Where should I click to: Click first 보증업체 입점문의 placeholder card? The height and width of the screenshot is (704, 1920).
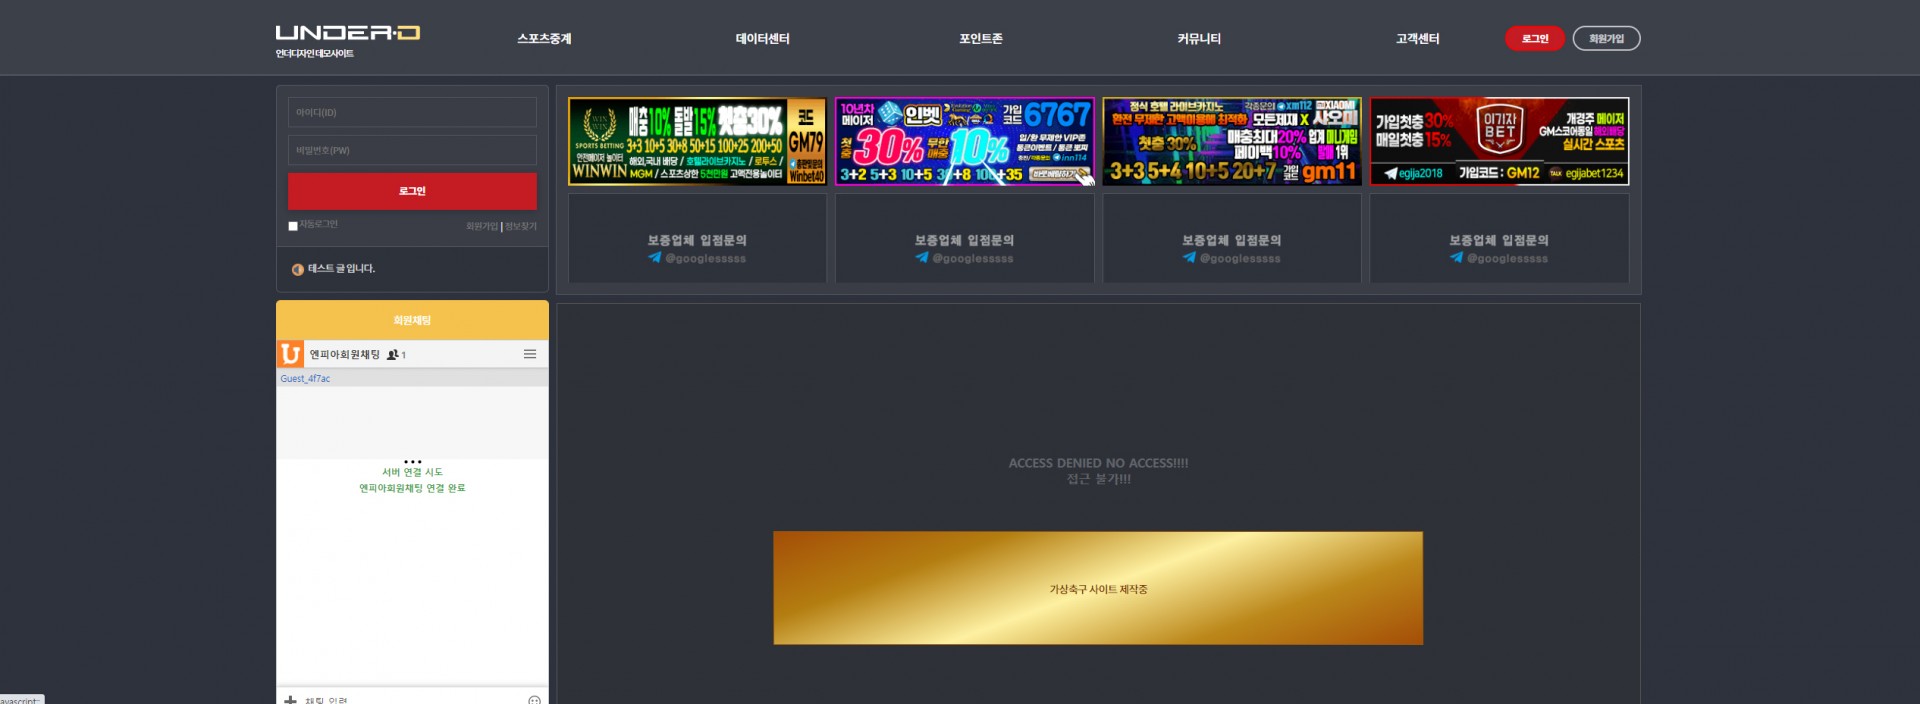pyautogui.click(x=697, y=239)
